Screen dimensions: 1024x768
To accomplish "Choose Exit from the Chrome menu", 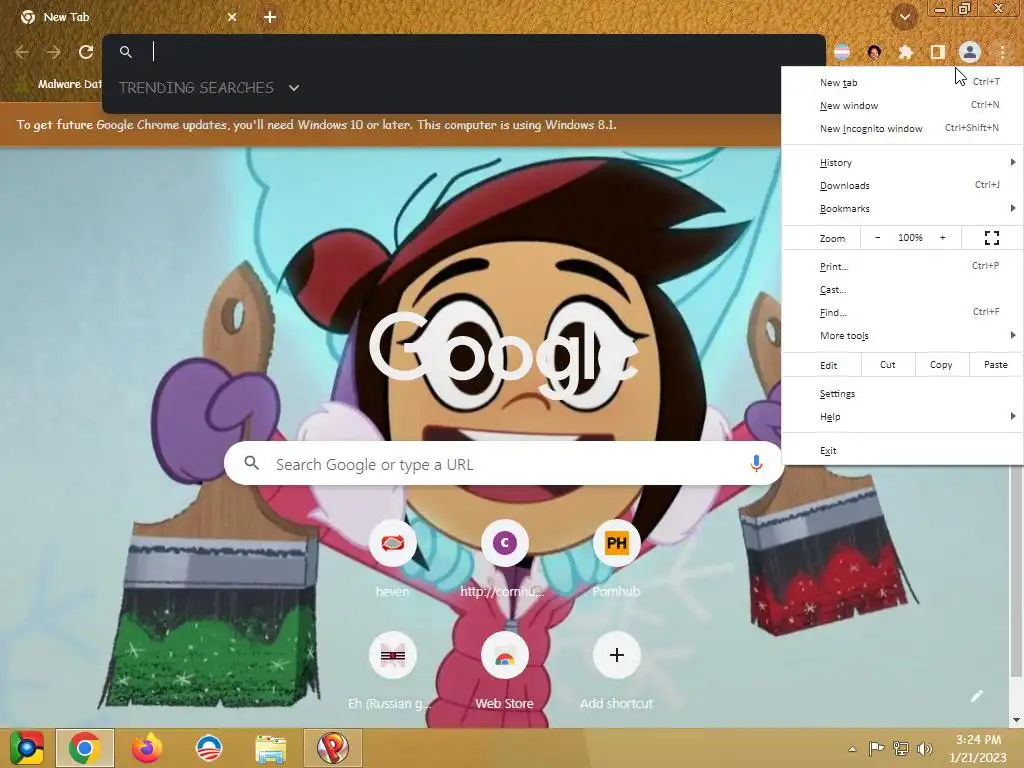I will coord(903,451).
